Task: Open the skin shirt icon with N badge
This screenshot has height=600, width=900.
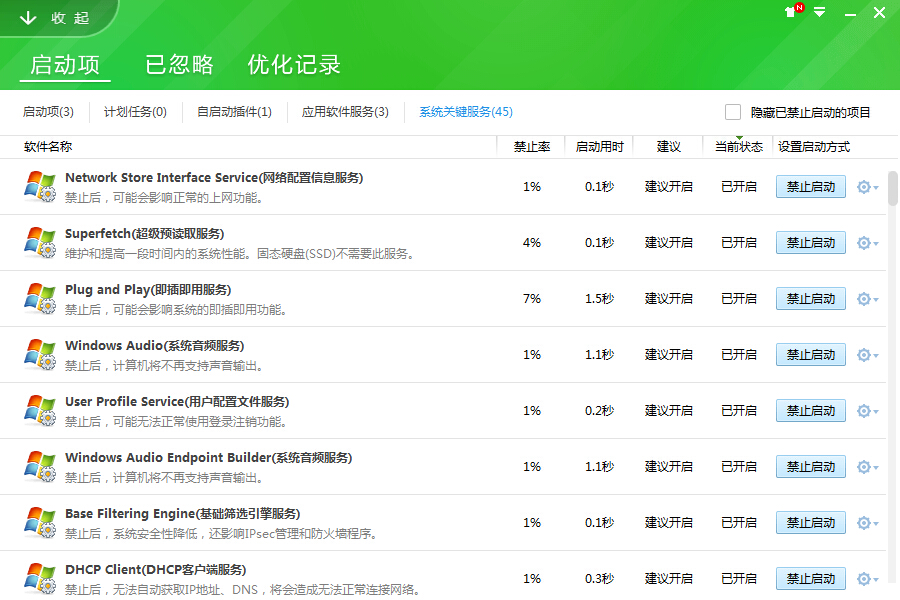Action: tap(794, 10)
